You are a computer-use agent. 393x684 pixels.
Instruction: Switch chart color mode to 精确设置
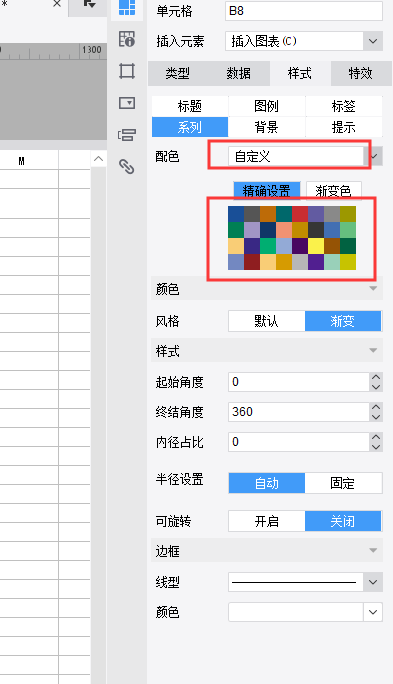pos(267,191)
